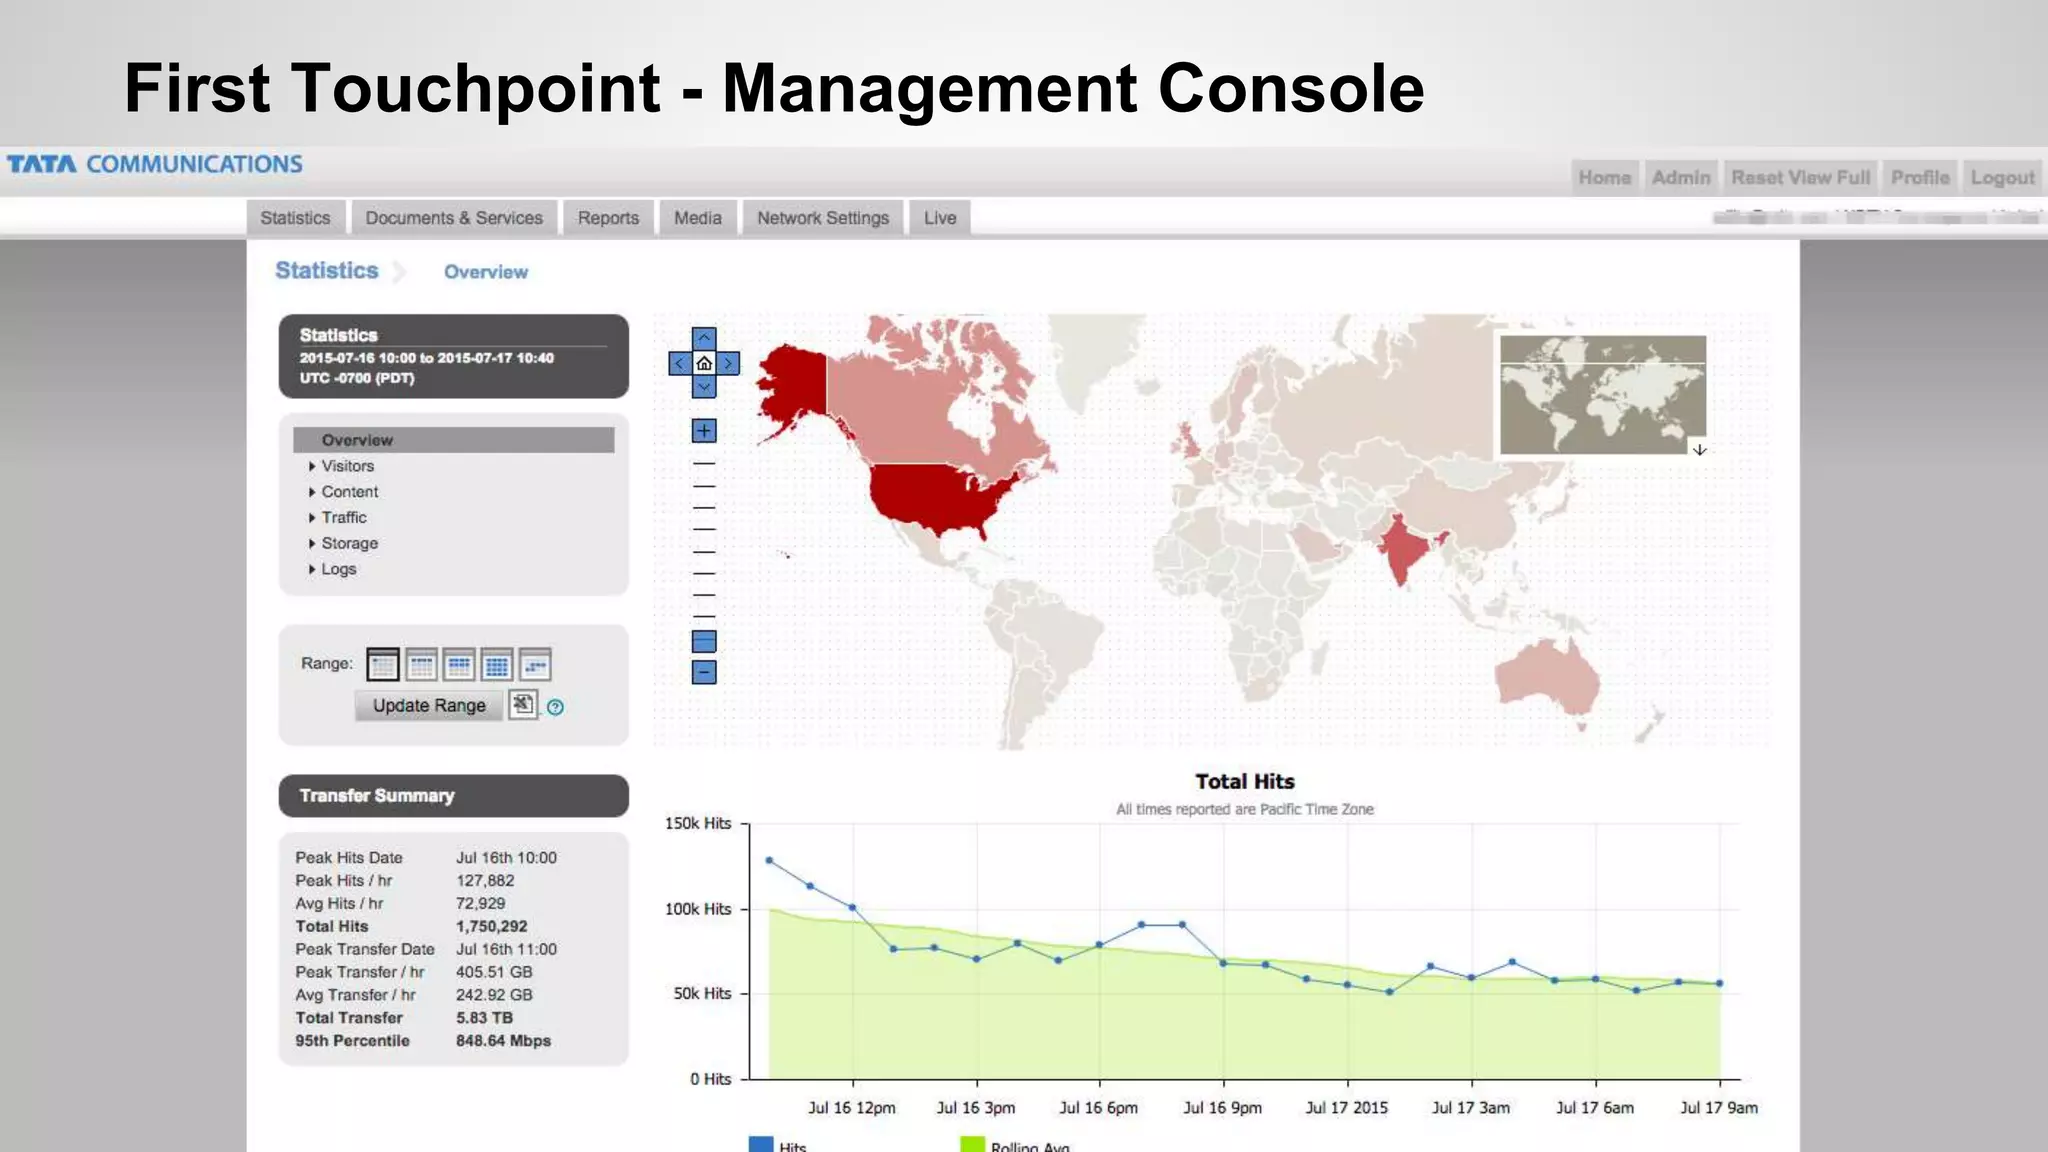Click the Total Hits value 1,750,292

click(491, 927)
